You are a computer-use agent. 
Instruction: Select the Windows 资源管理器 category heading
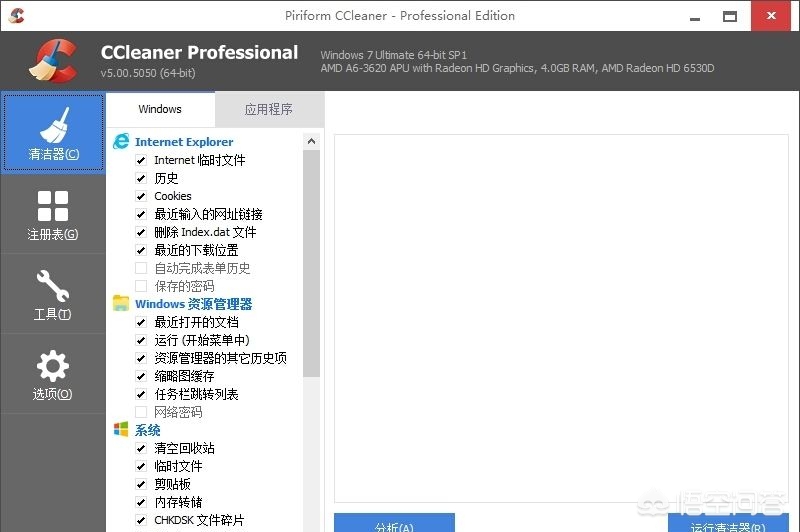(x=193, y=304)
